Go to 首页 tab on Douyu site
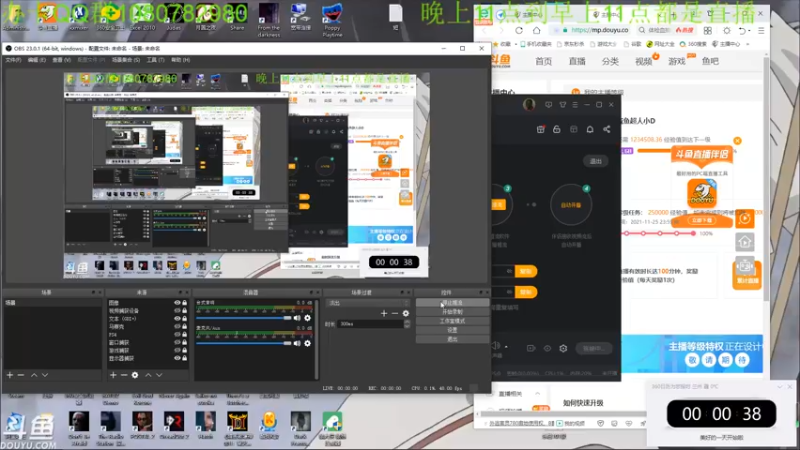The width and height of the screenshot is (800, 450). pos(543,61)
